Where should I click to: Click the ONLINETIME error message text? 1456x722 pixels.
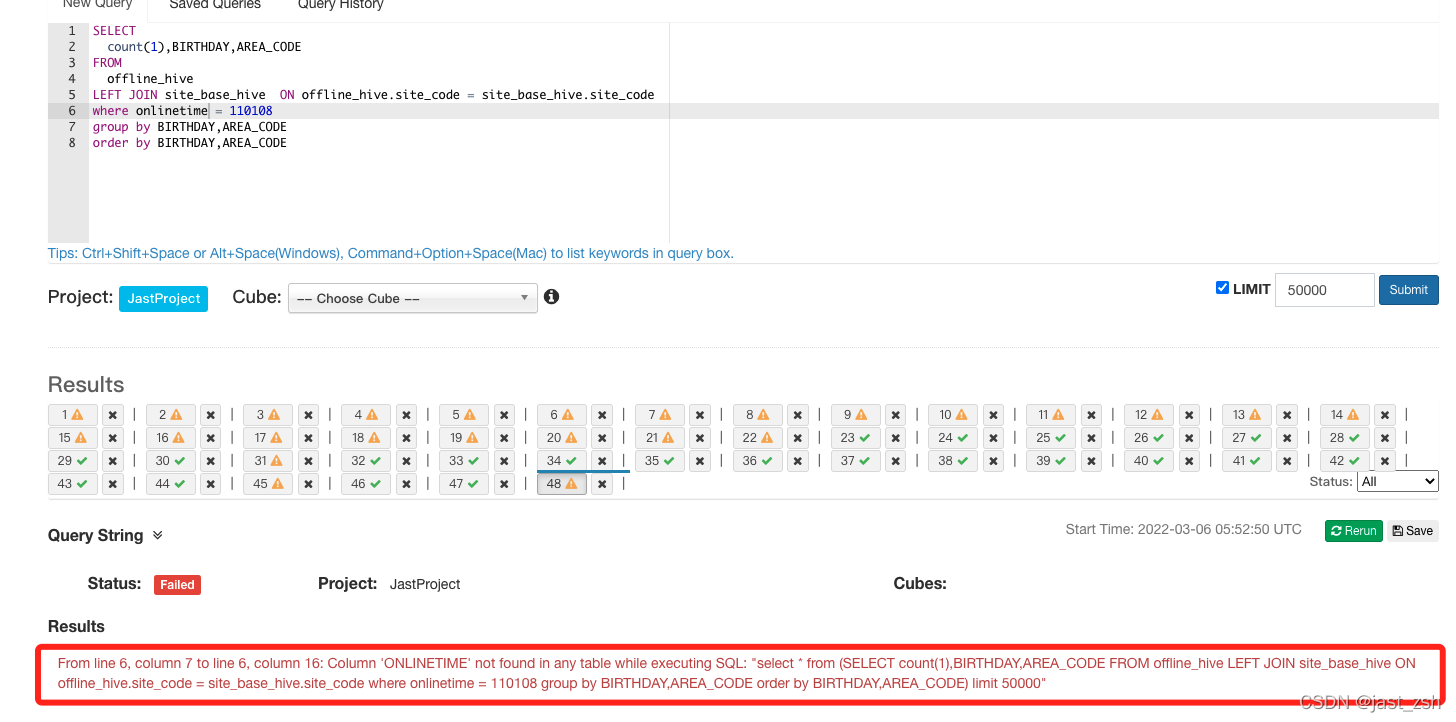click(737, 673)
